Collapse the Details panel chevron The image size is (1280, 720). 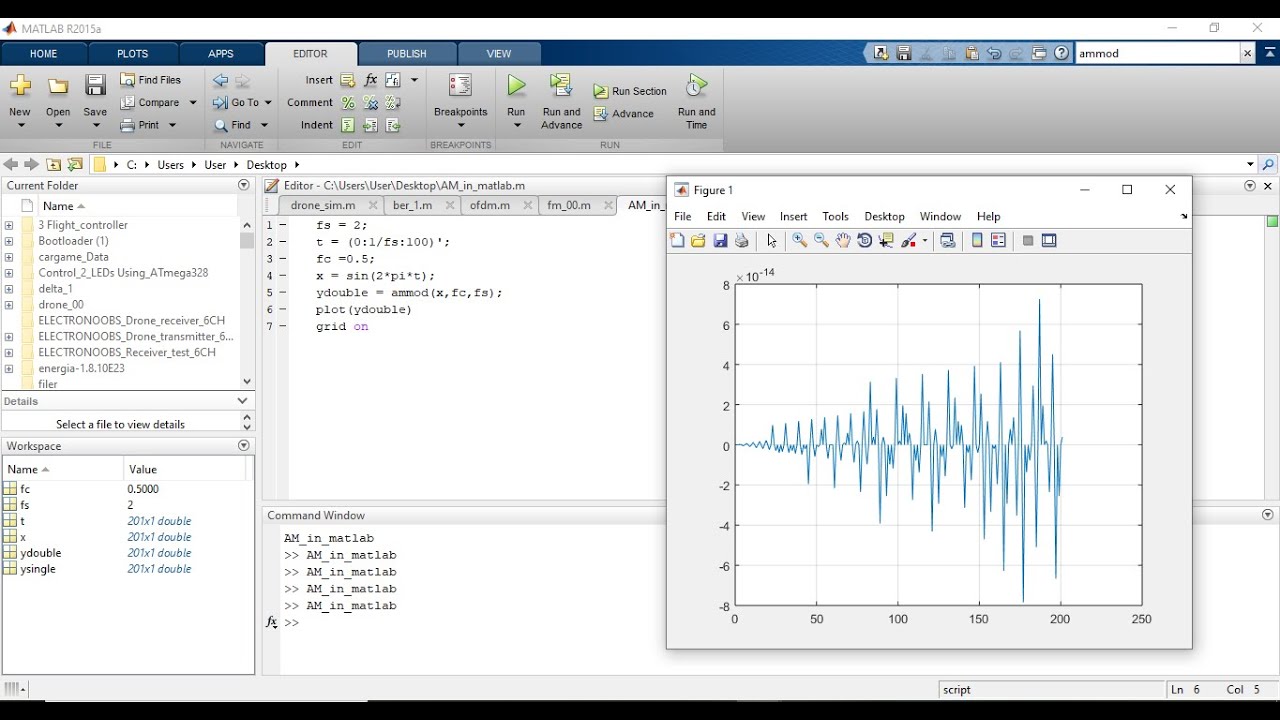[242, 401]
